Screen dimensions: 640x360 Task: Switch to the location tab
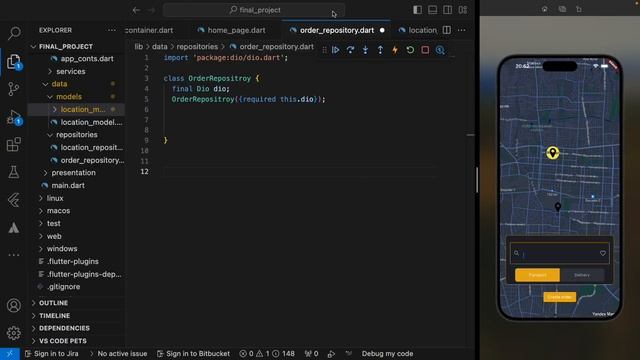pyautogui.click(x=418, y=30)
